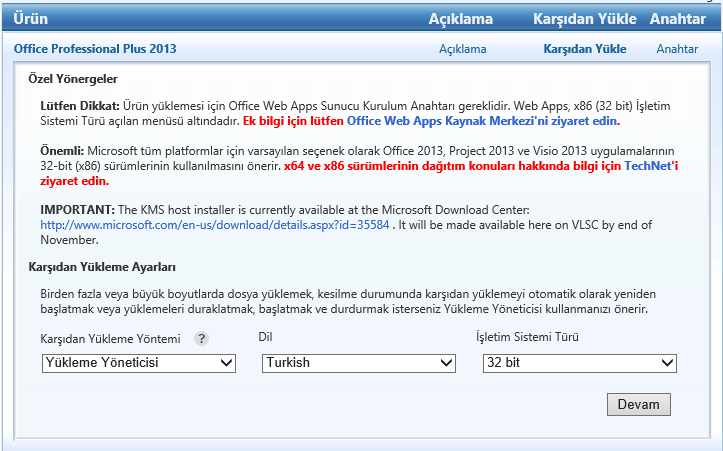Open the Anahtar link in the product row
Screen dimensions: 723x451
[677, 48]
